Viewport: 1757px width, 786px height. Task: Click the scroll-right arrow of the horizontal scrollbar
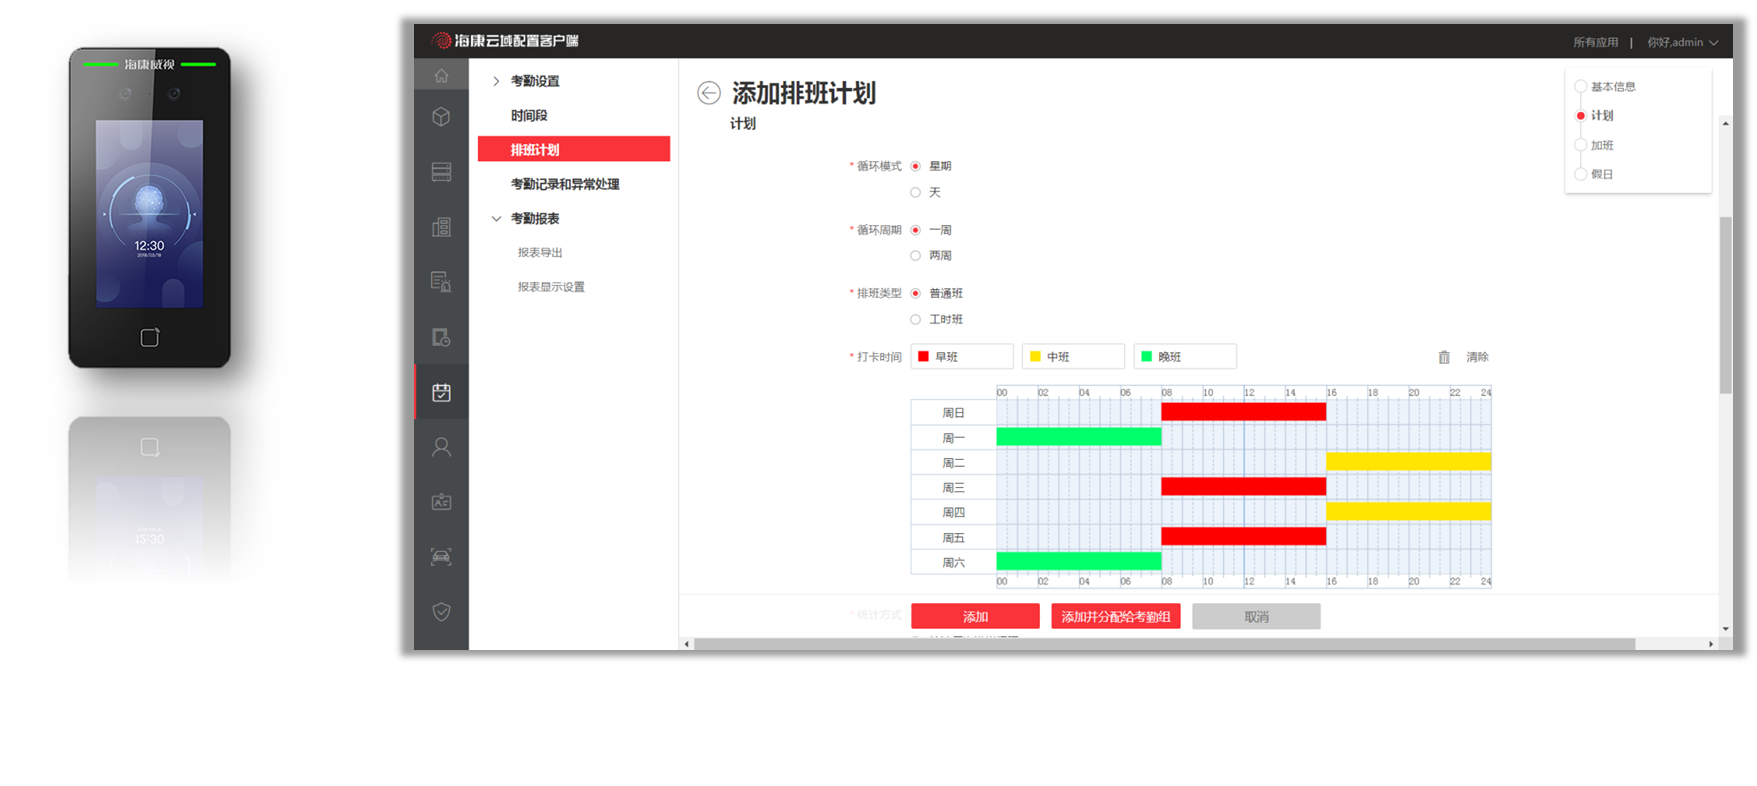click(x=1711, y=644)
